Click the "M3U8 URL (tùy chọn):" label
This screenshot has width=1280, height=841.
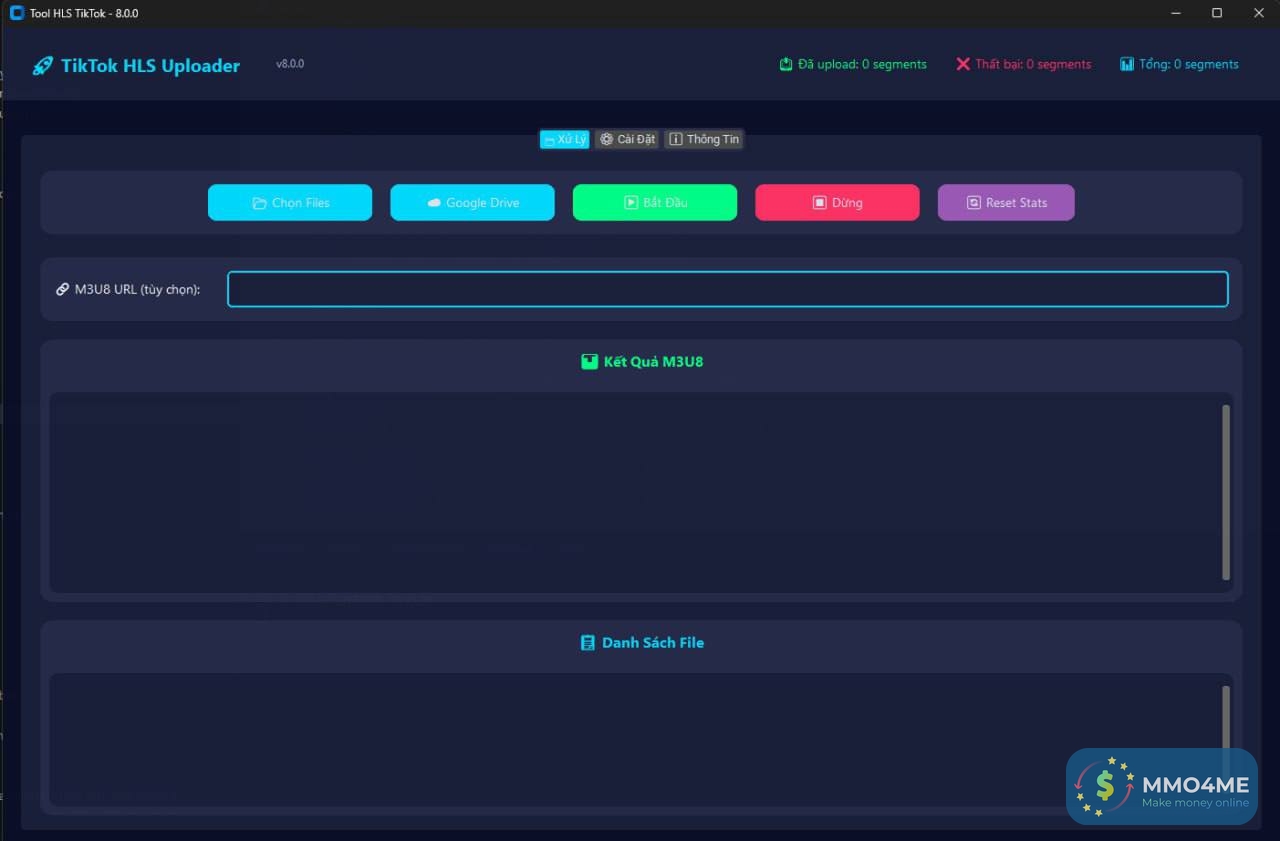click(x=138, y=290)
